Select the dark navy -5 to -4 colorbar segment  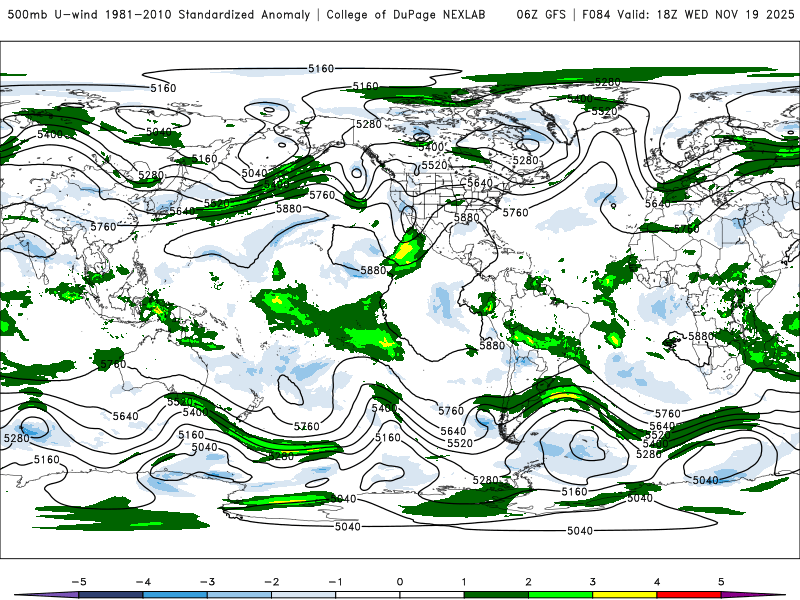pos(111,595)
